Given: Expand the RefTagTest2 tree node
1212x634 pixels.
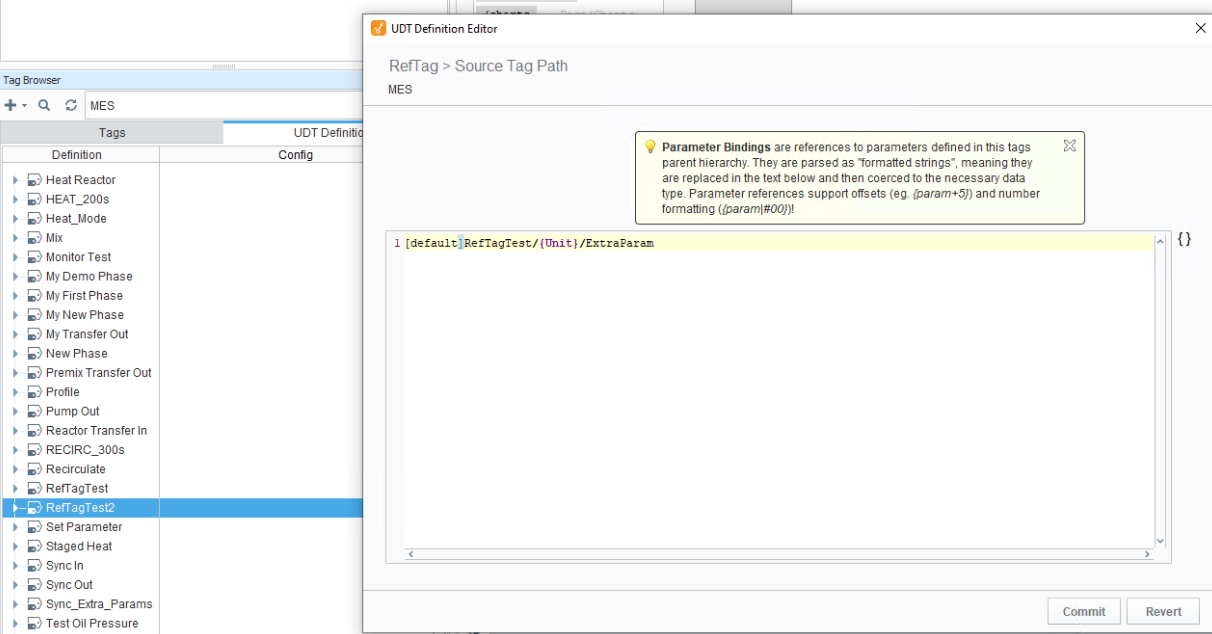Looking at the screenshot, I should tap(15, 508).
